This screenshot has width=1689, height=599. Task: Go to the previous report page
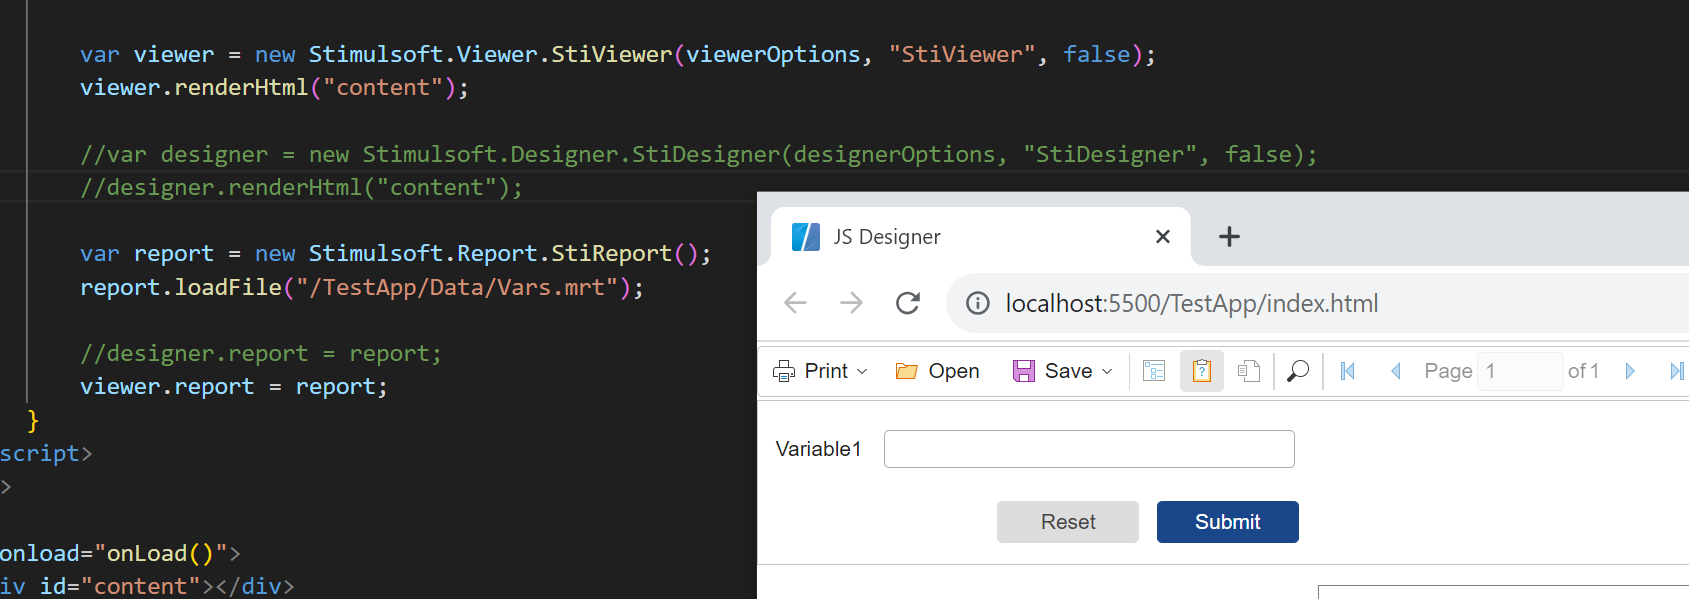point(1395,371)
